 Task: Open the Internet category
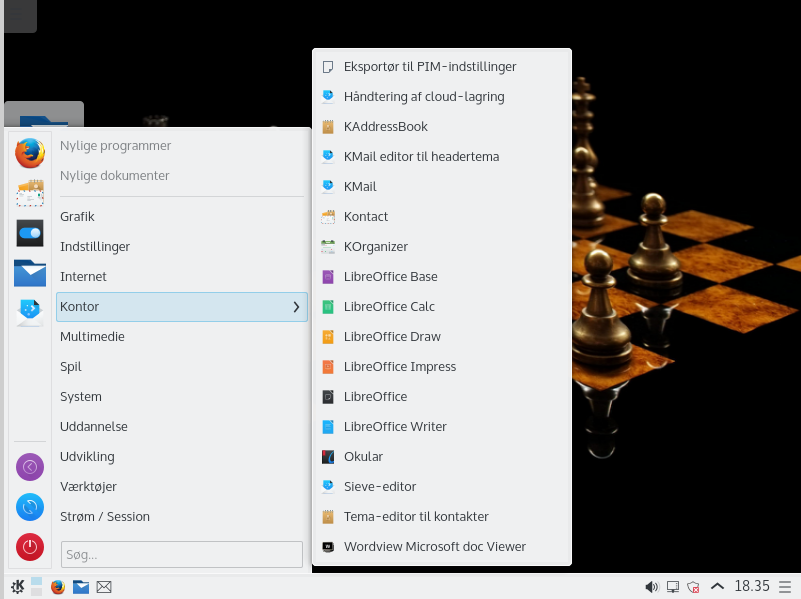point(182,277)
